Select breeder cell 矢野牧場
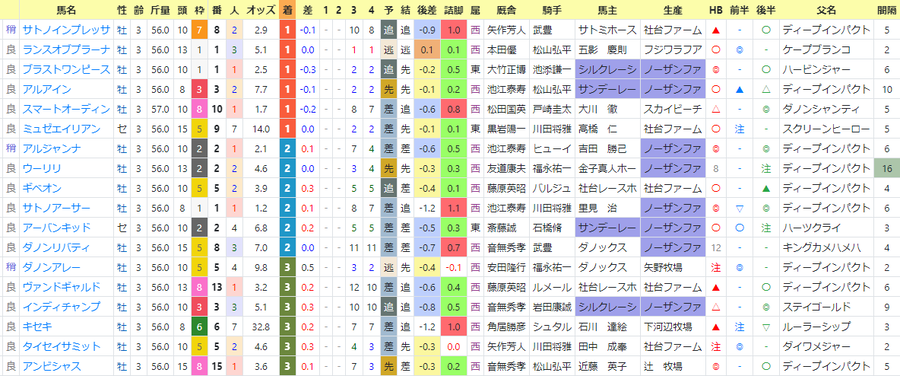The image size is (900, 376). [x=663, y=268]
